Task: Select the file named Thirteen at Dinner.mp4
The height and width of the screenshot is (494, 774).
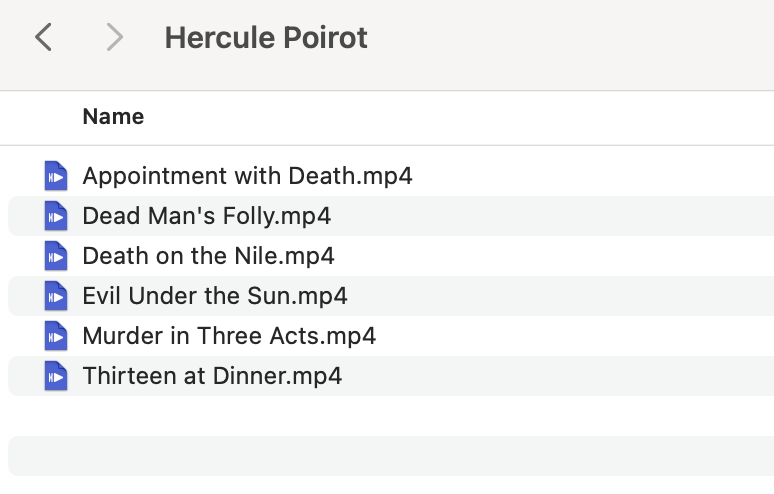Action: 212,376
